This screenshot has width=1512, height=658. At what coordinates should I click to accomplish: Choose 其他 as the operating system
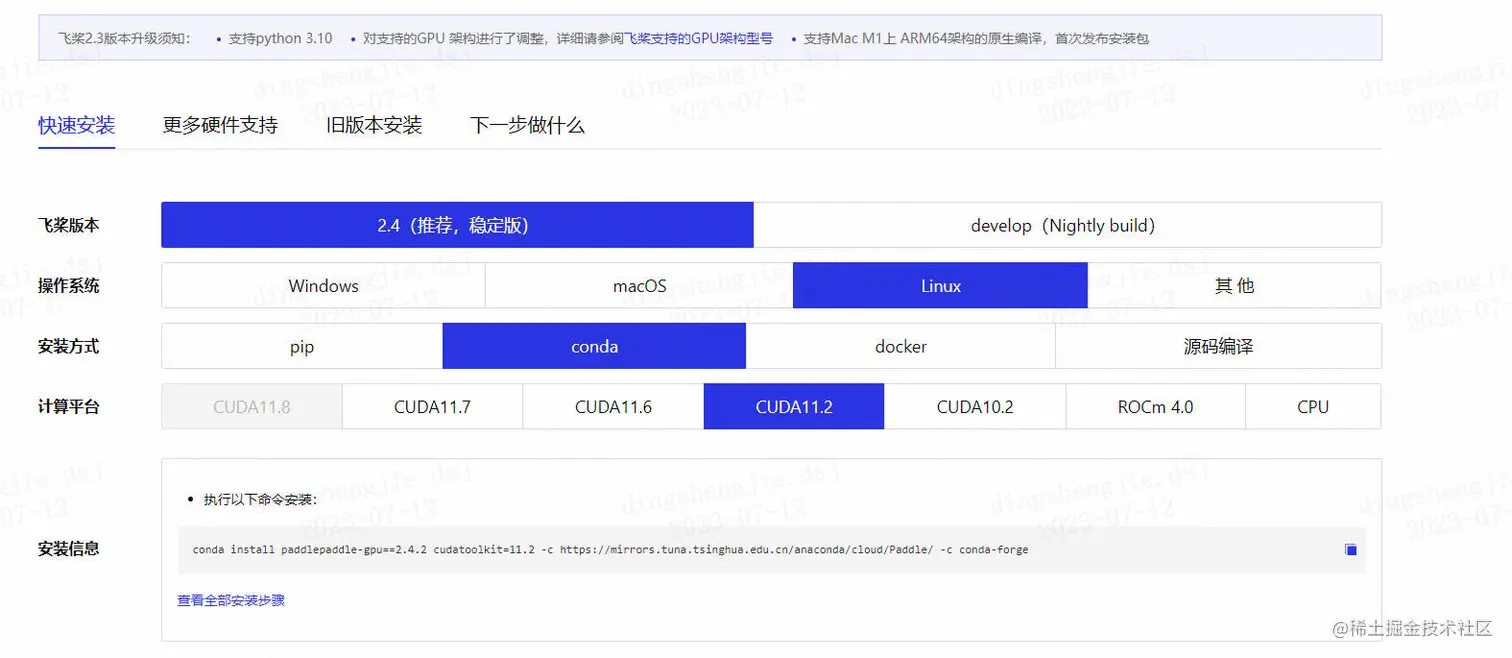coord(1234,285)
